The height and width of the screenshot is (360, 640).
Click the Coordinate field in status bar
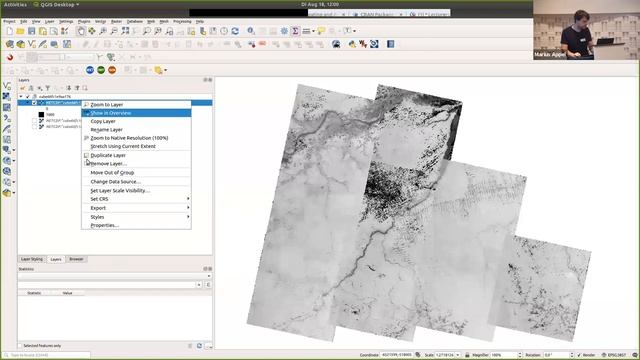click(x=397, y=355)
